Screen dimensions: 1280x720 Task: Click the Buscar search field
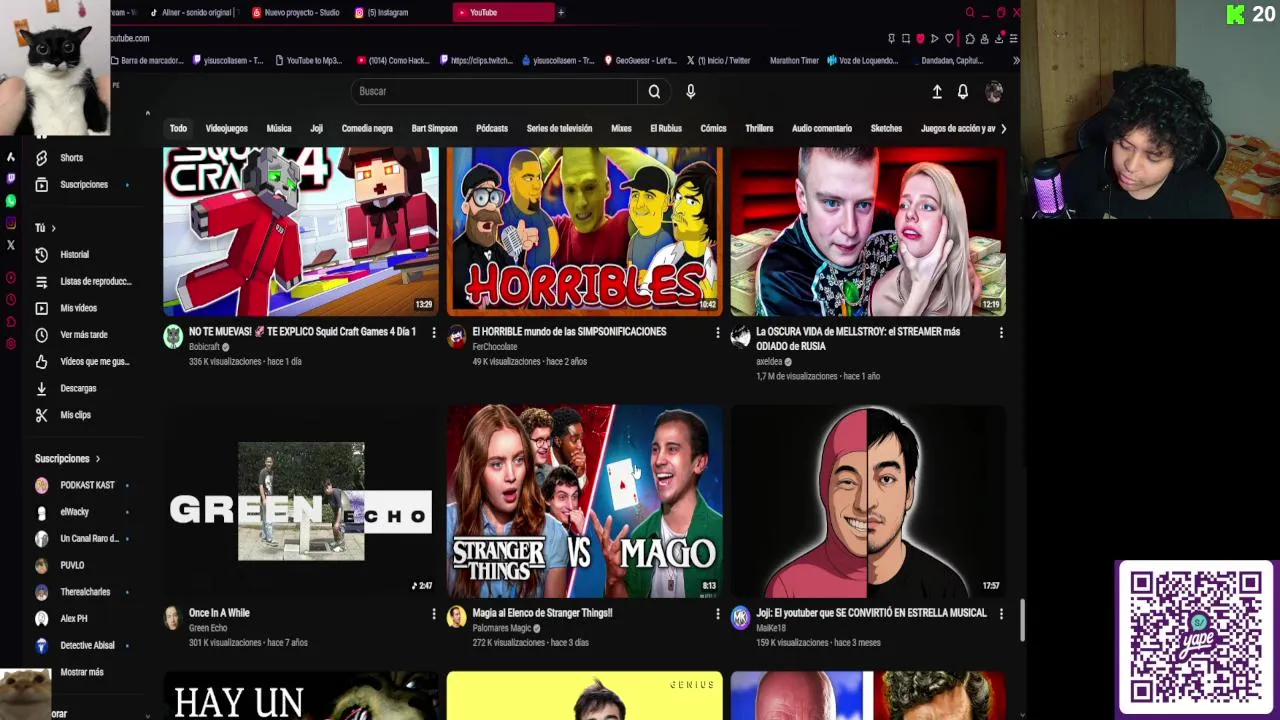[494, 91]
